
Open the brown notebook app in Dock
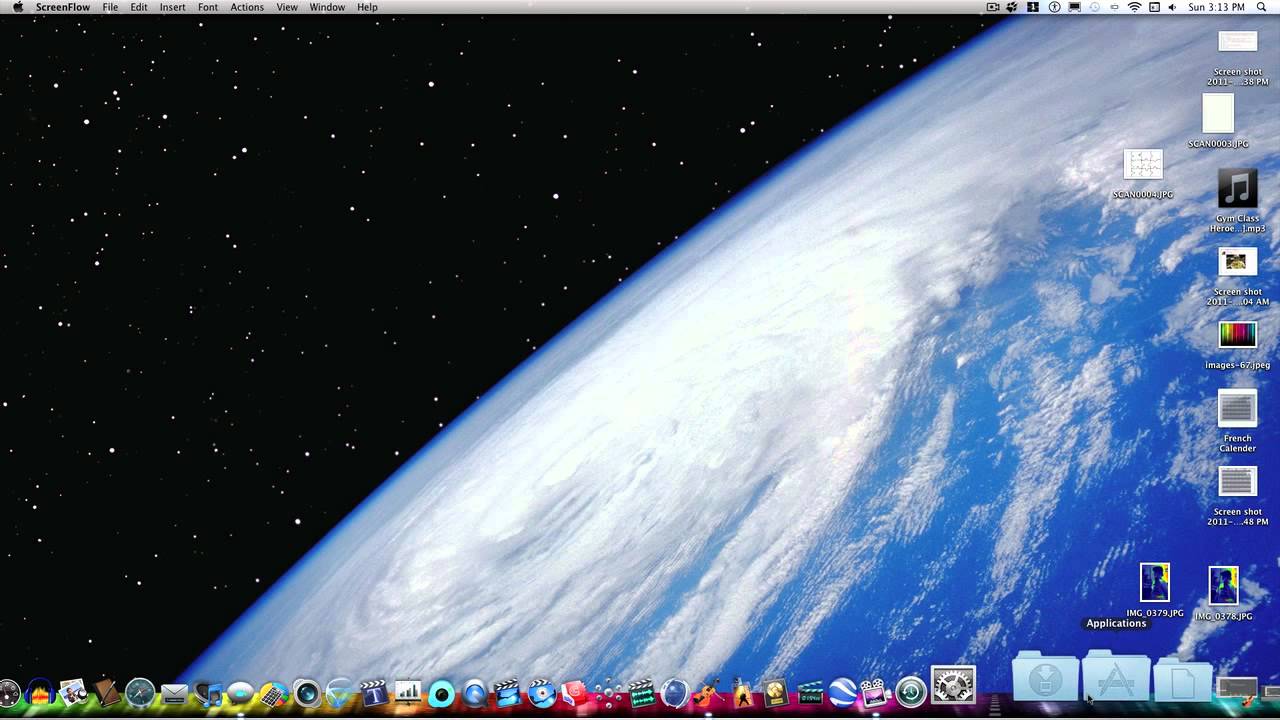(106, 692)
